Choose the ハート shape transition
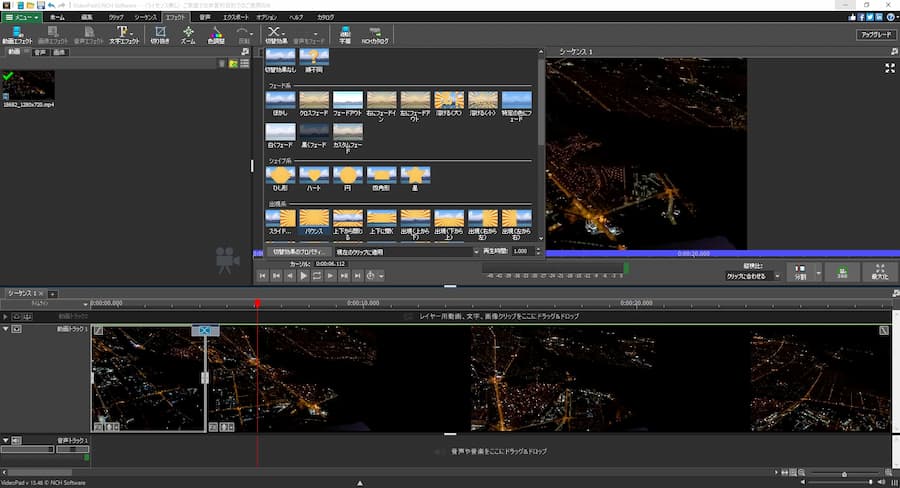This screenshot has height=488, width=900. coord(314,177)
